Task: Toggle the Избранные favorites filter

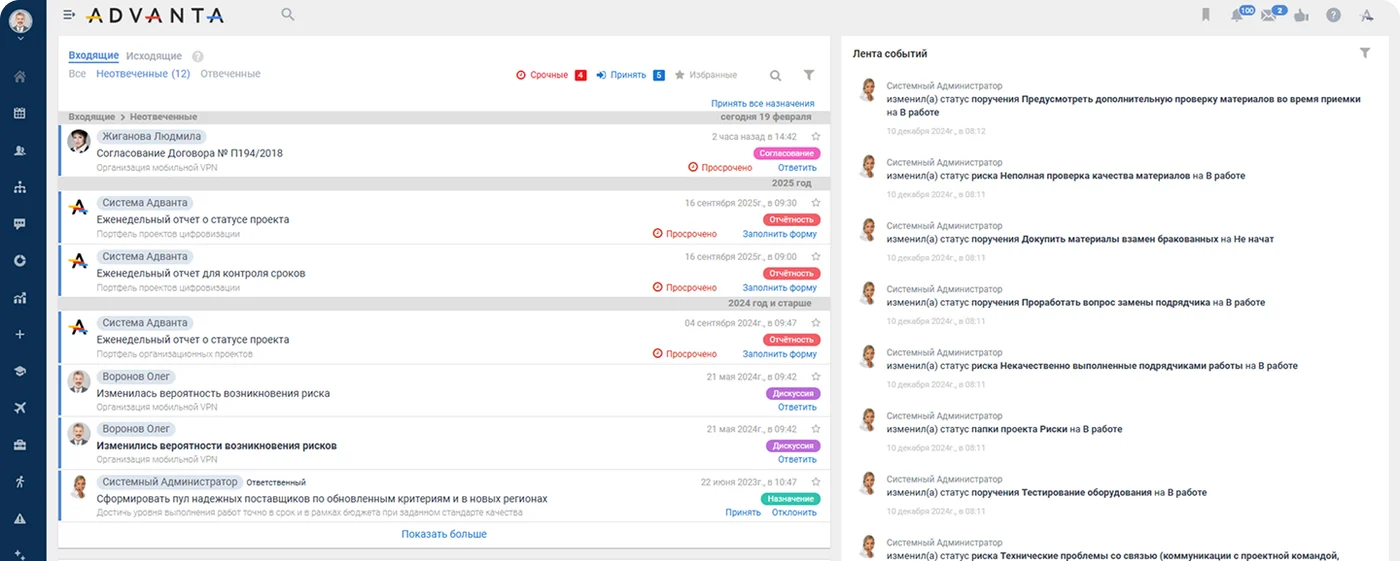Action: 706,75
